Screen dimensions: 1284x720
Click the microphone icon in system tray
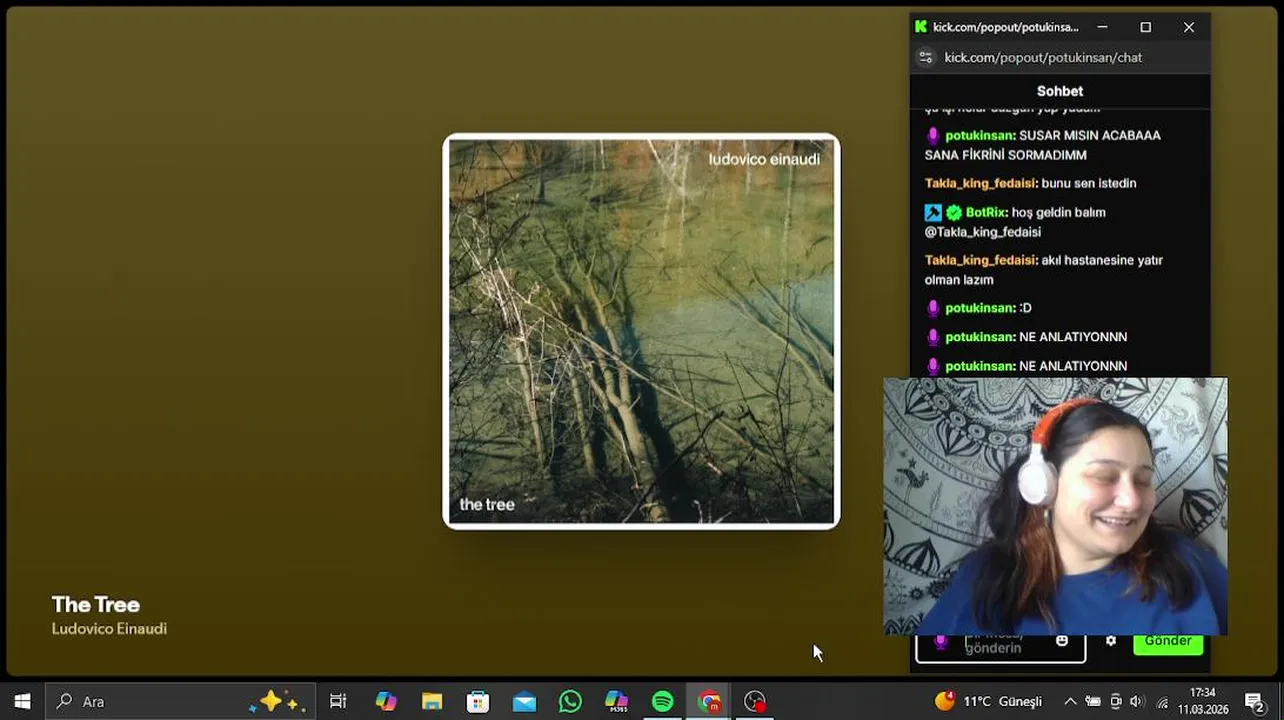pyautogui.click(x=1116, y=702)
